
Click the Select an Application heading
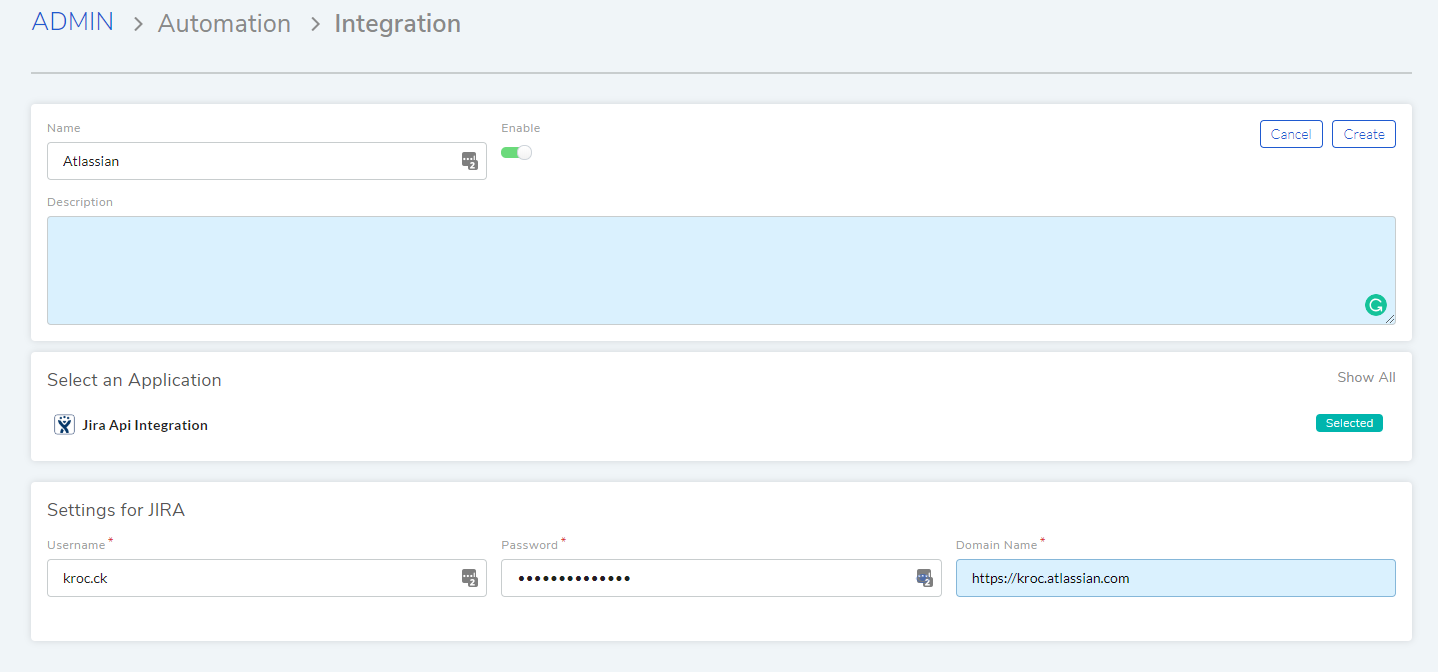click(x=134, y=380)
